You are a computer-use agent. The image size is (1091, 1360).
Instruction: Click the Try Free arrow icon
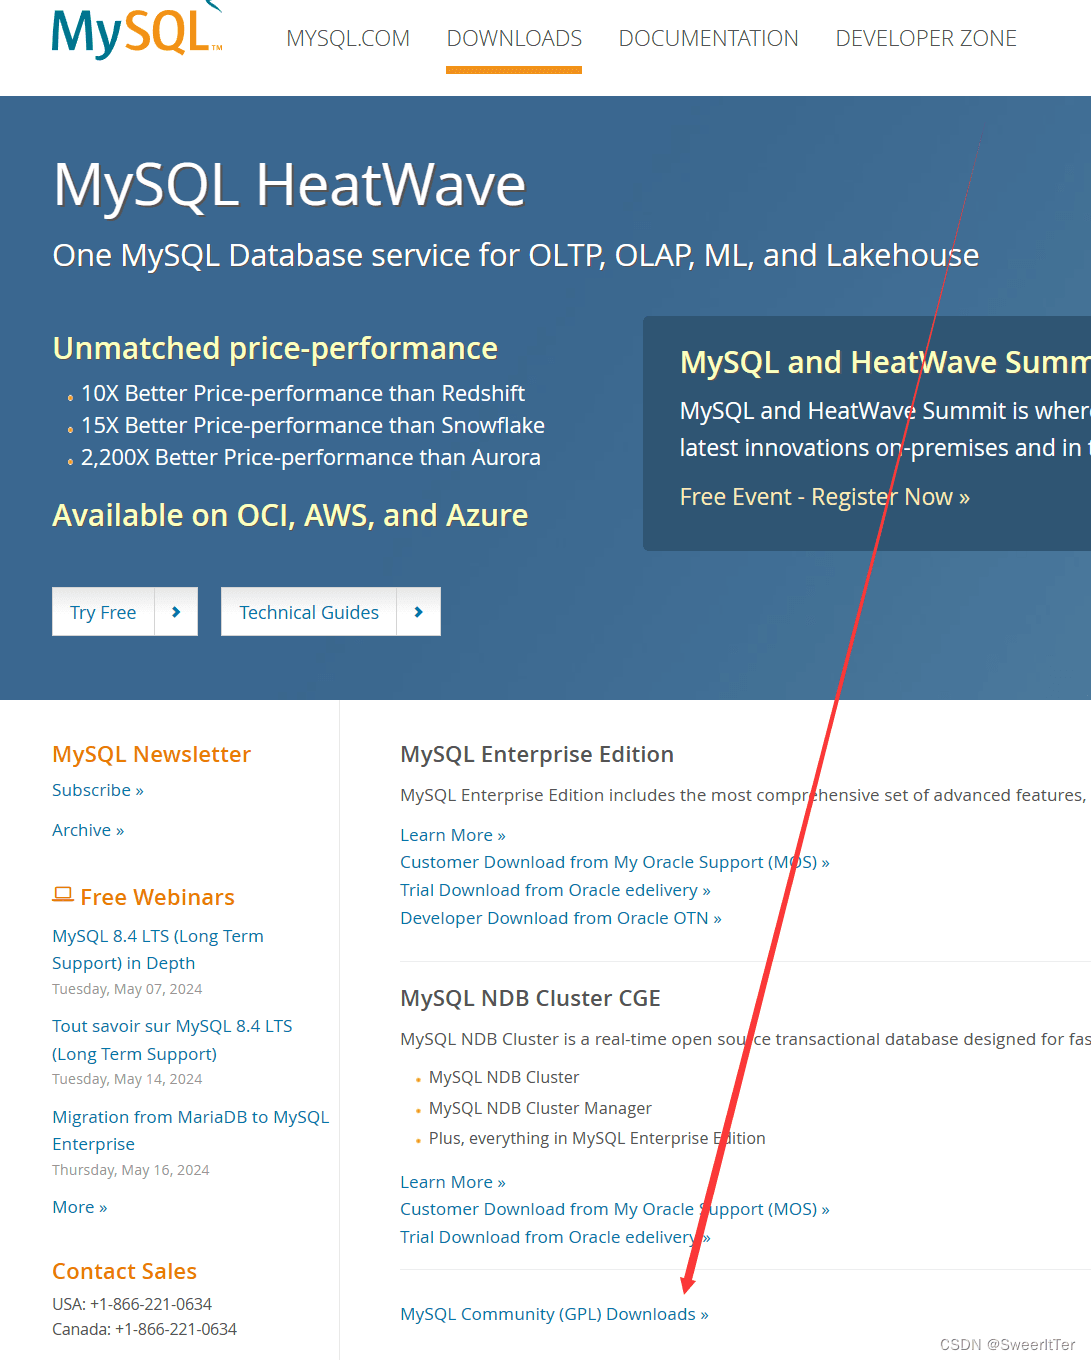coord(176,612)
